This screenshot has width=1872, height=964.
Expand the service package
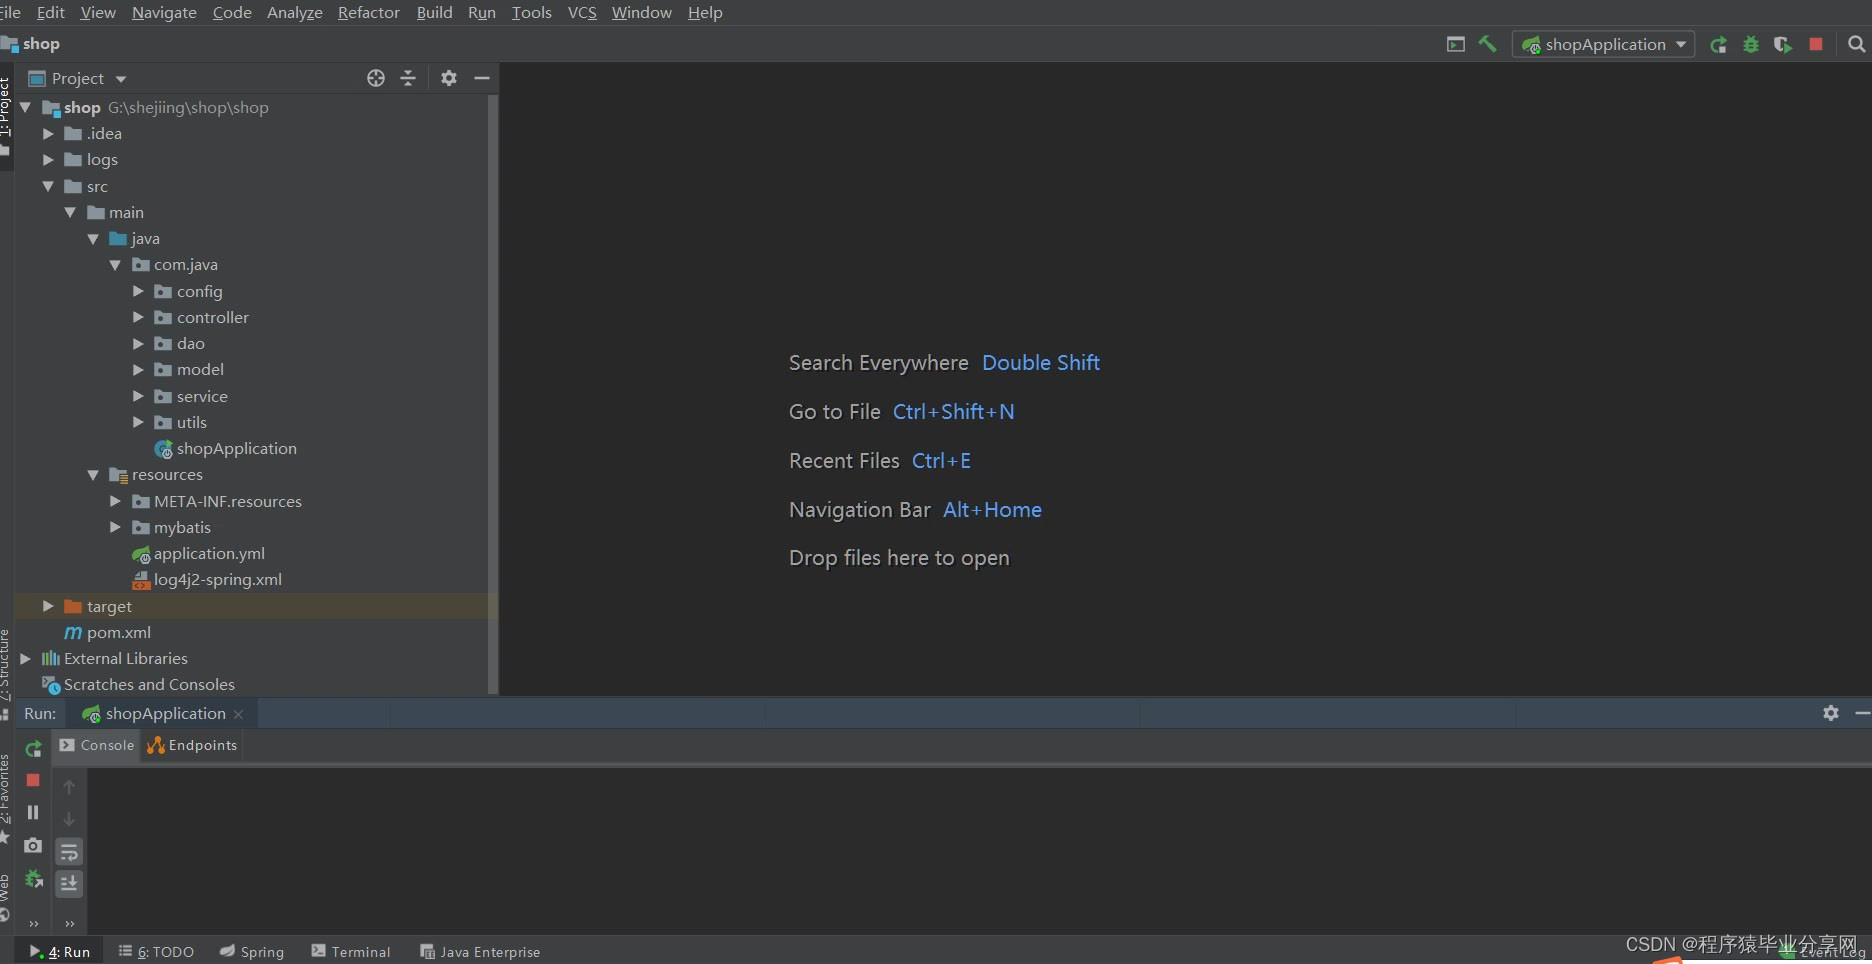coord(138,396)
